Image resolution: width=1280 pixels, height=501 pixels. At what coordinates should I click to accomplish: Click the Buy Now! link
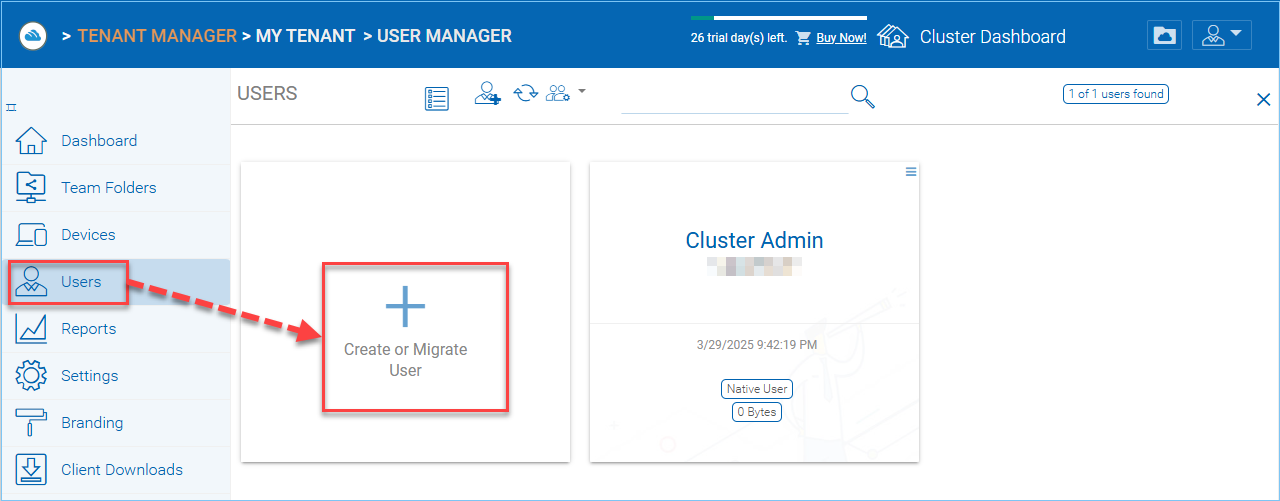841,37
